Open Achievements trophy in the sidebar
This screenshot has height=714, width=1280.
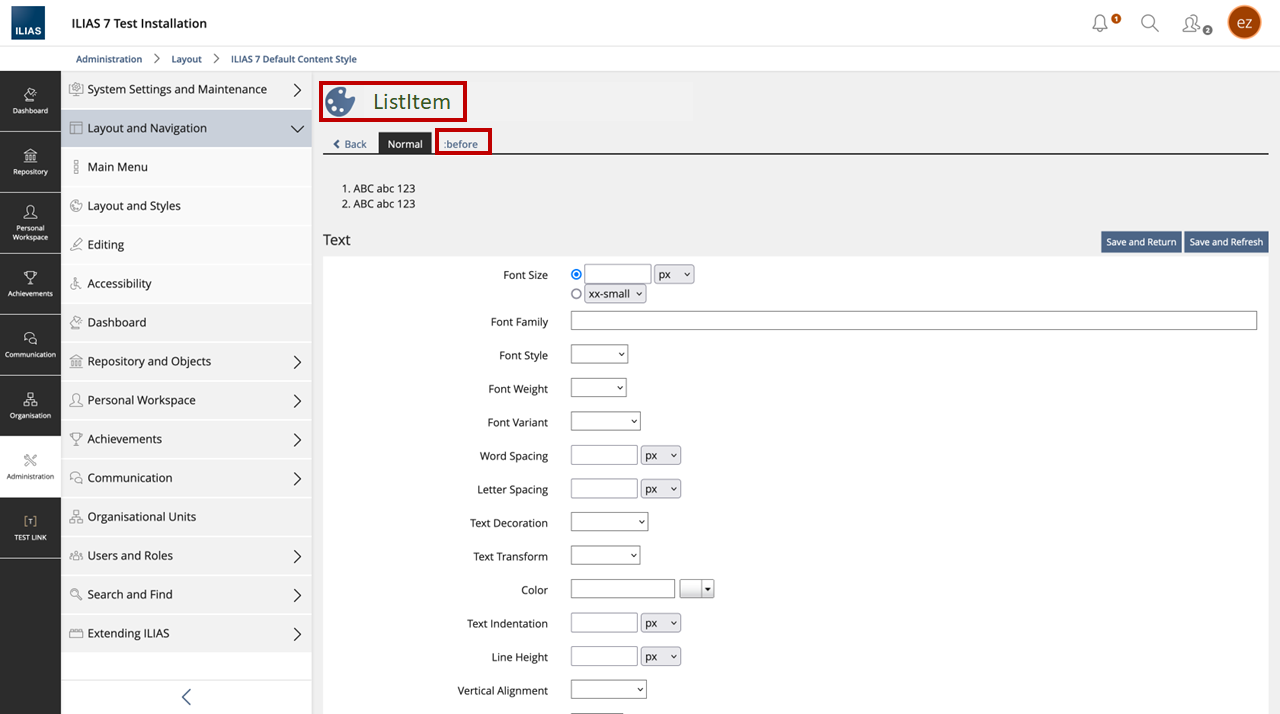click(x=30, y=283)
